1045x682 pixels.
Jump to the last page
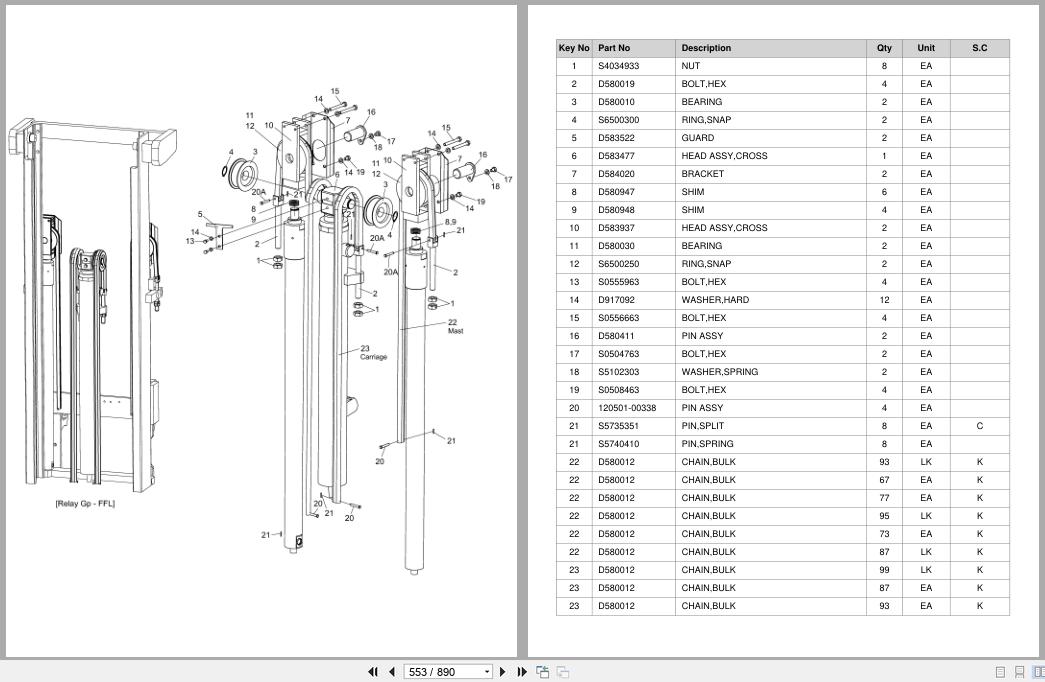pyautogui.click(x=522, y=672)
